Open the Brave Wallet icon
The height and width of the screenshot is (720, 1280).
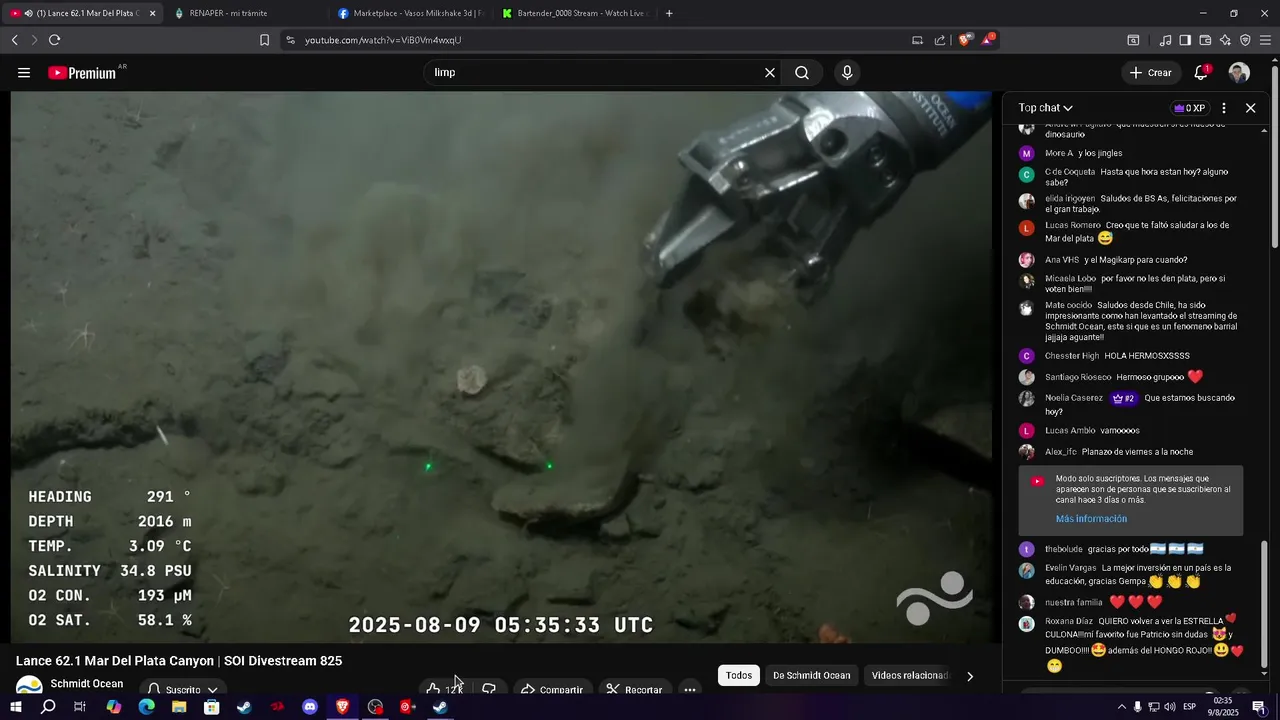pyautogui.click(x=1205, y=40)
